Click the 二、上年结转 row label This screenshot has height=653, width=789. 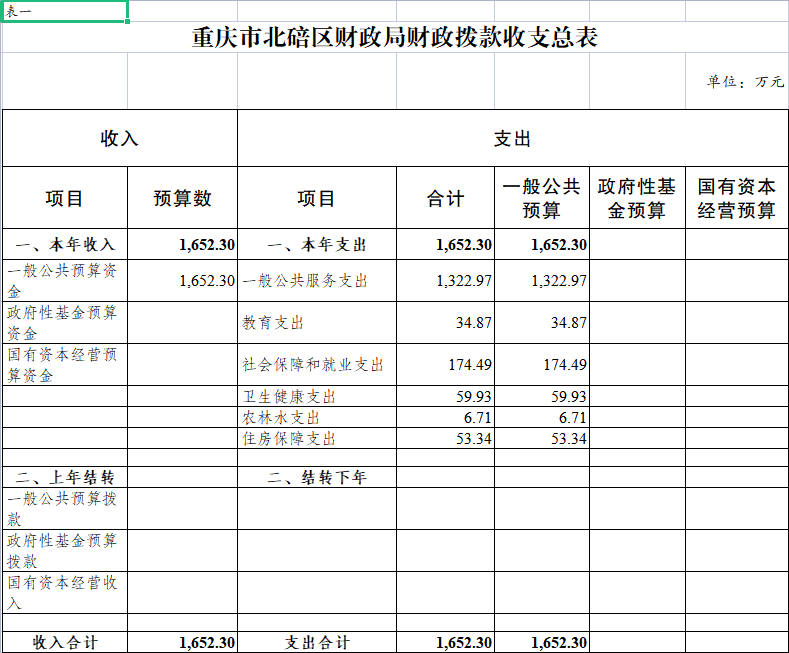[65, 477]
